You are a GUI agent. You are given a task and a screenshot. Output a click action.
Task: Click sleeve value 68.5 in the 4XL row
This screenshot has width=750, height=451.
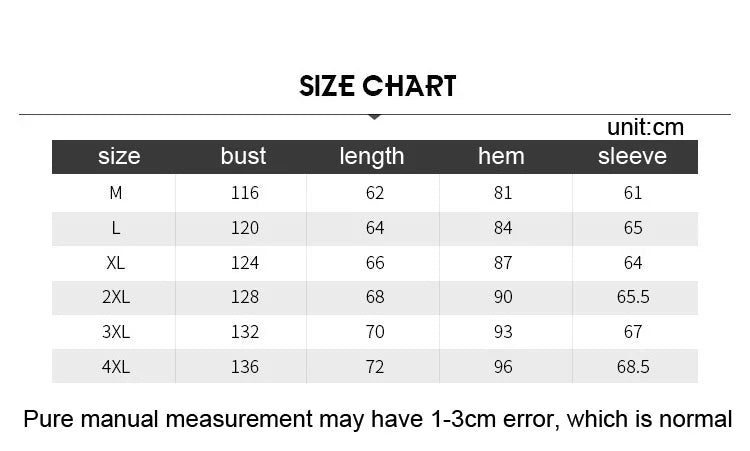(633, 367)
